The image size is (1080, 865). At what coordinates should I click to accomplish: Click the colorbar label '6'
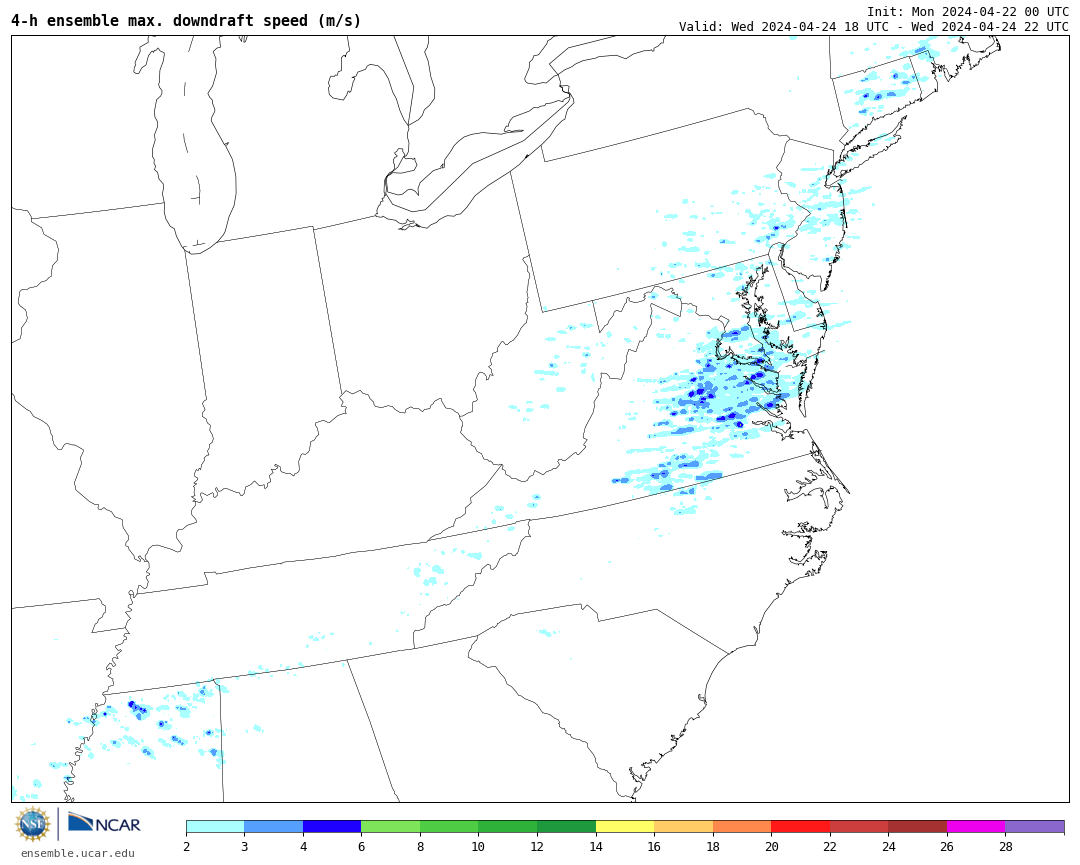(362, 846)
